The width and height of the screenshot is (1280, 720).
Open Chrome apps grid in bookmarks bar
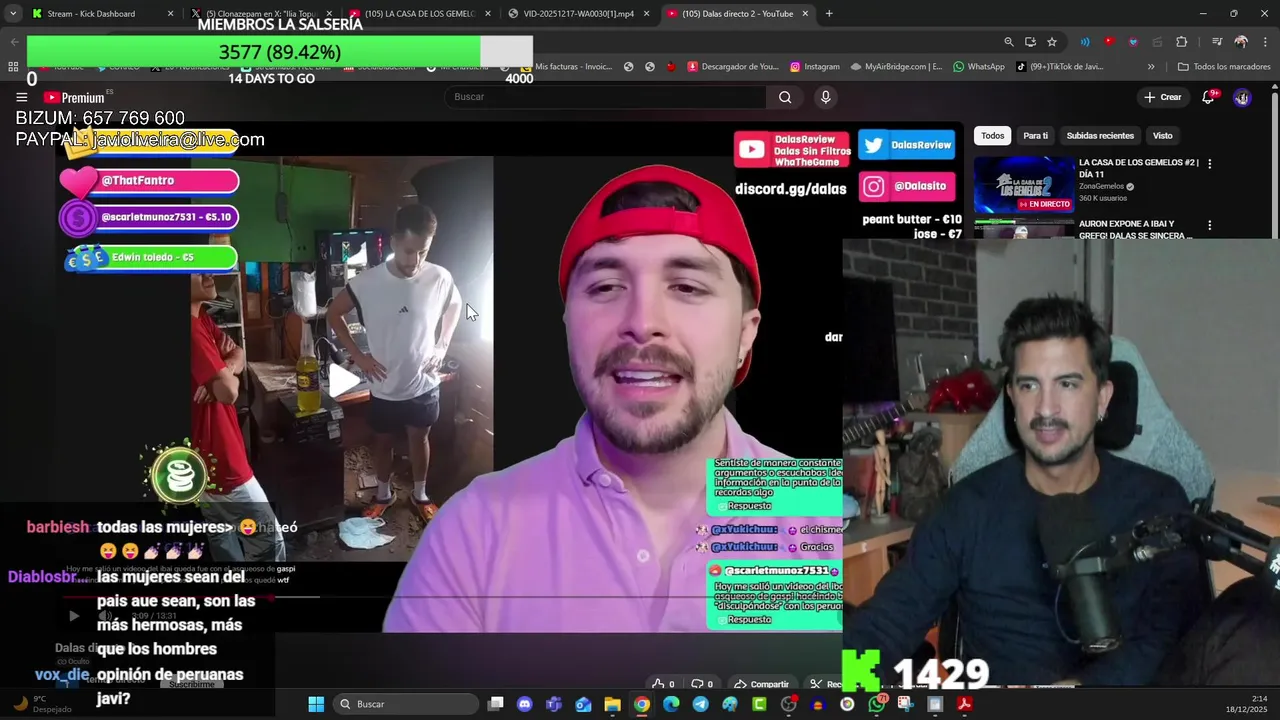point(13,67)
